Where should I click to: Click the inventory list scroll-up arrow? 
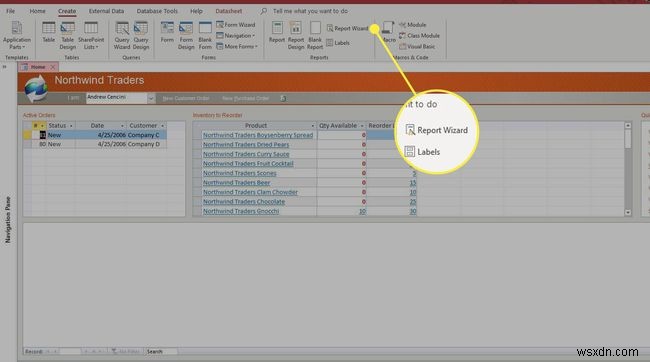pos(628,125)
